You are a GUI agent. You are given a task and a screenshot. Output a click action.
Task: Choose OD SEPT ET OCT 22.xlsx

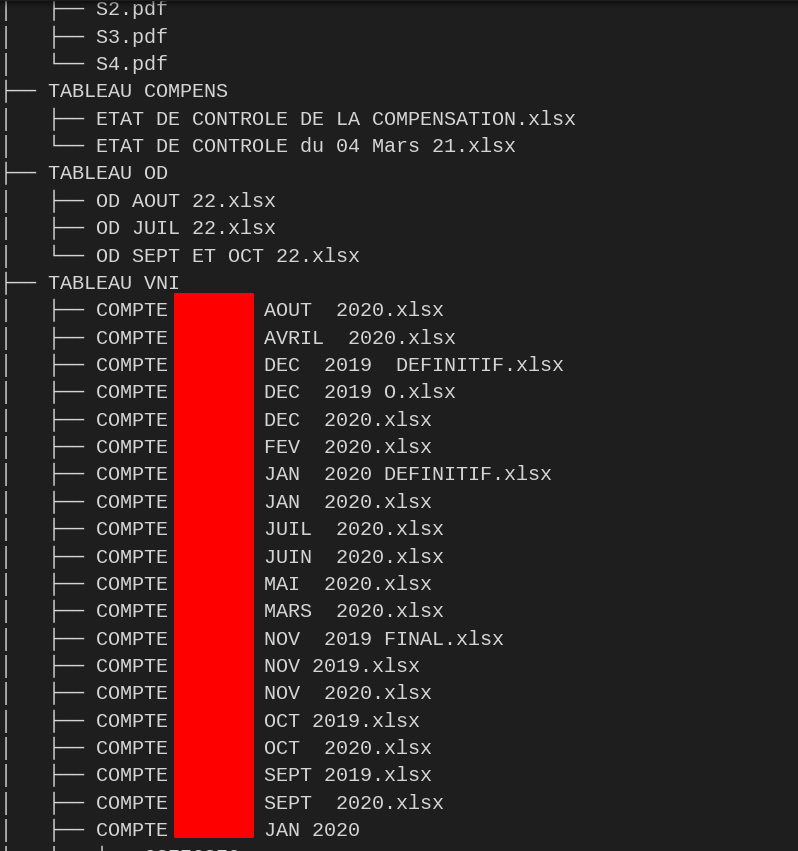227,256
